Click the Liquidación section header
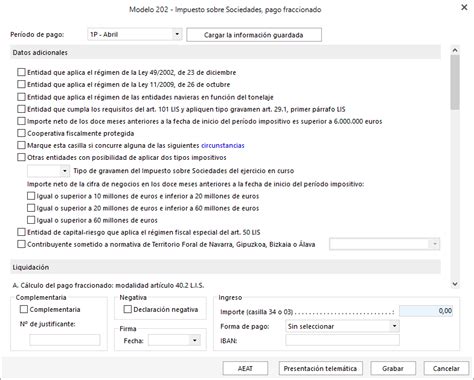 [225, 267]
